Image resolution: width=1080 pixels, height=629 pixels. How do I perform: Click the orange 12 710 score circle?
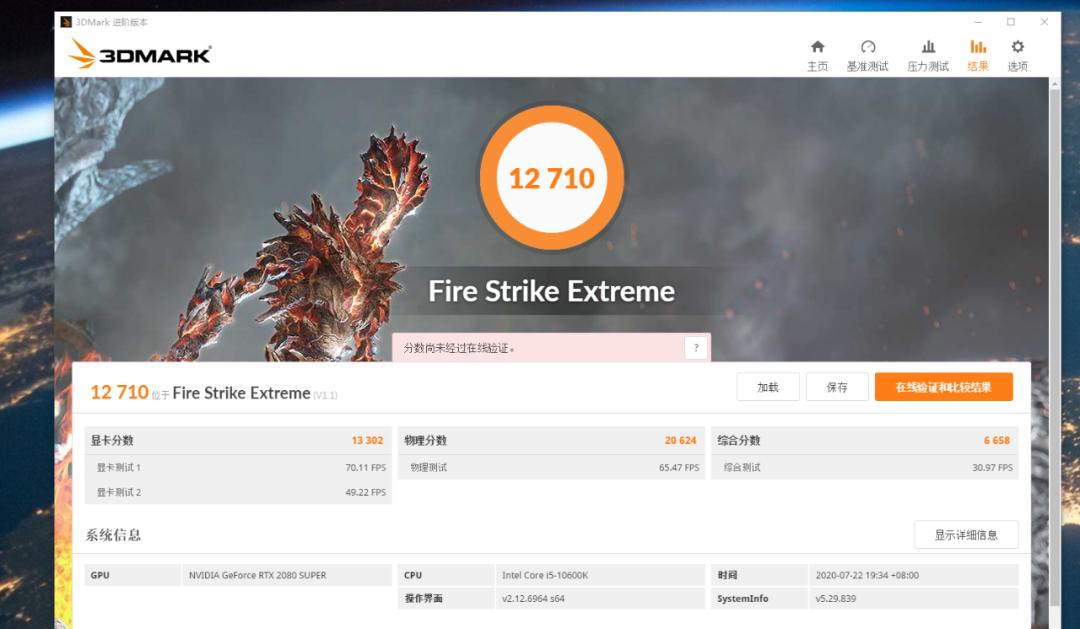[552, 178]
